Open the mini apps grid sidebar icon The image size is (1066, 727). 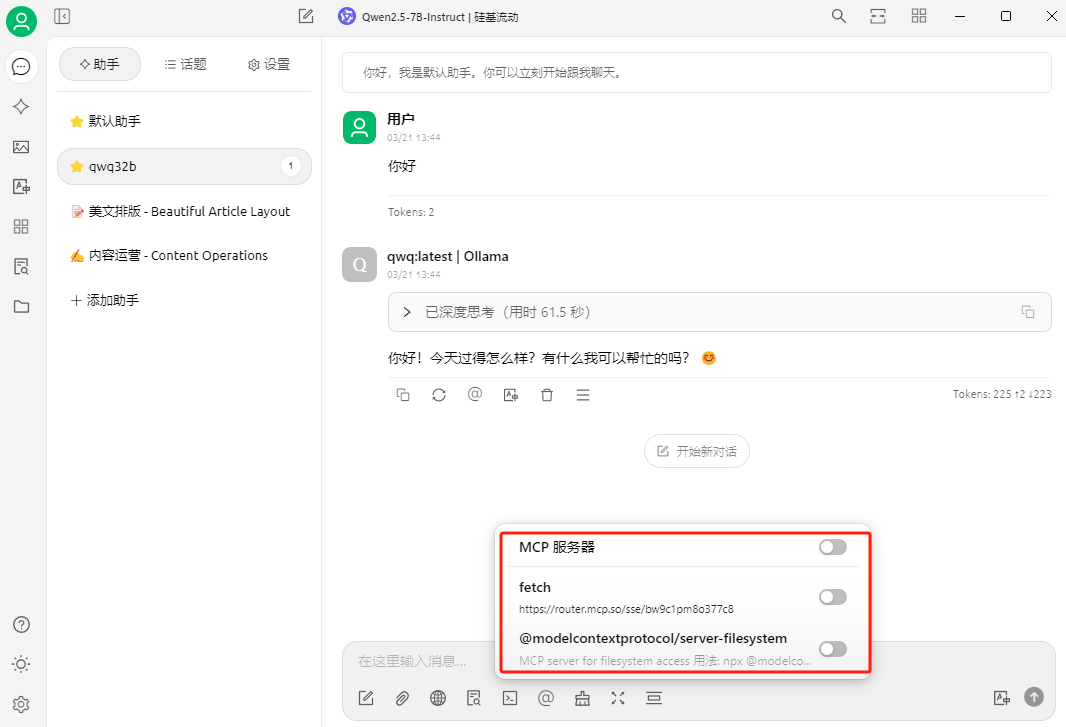[21, 226]
